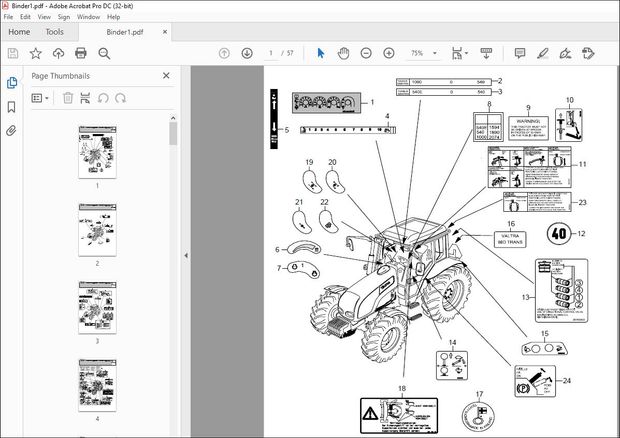Screen dimensions: 620x438
Task: Print the document using printer icon
Action: coord(81,53)
